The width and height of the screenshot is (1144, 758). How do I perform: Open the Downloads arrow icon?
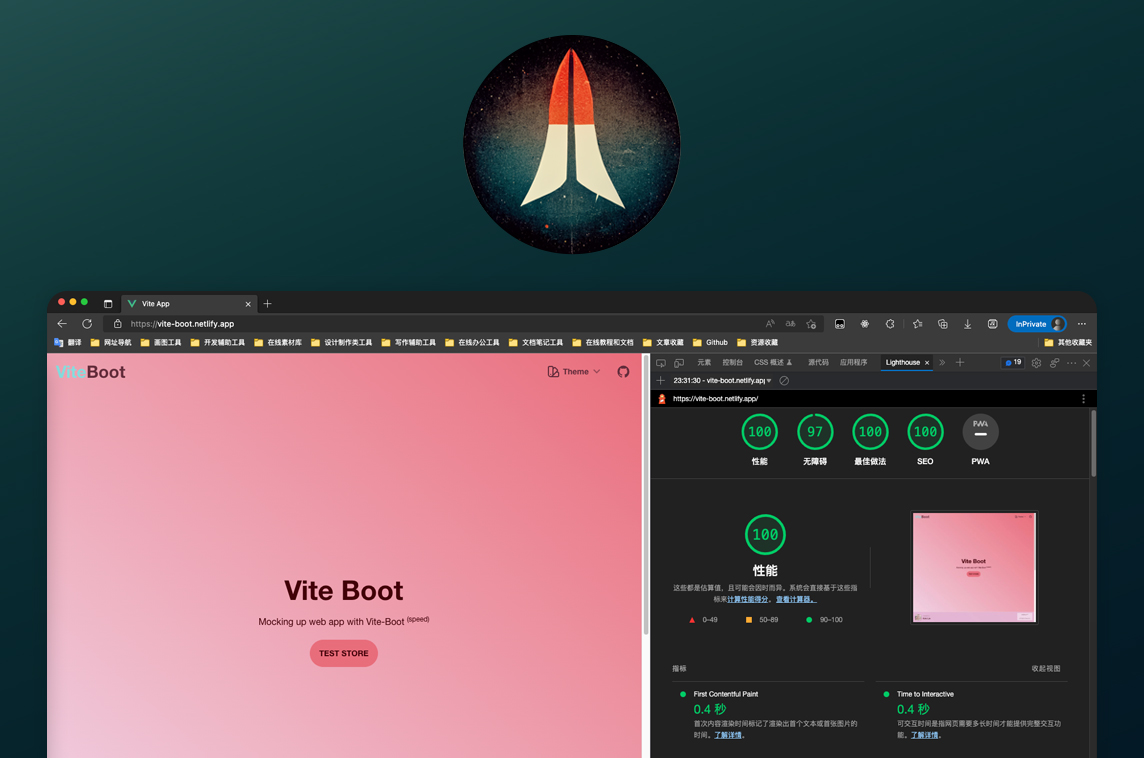(967, 324)
